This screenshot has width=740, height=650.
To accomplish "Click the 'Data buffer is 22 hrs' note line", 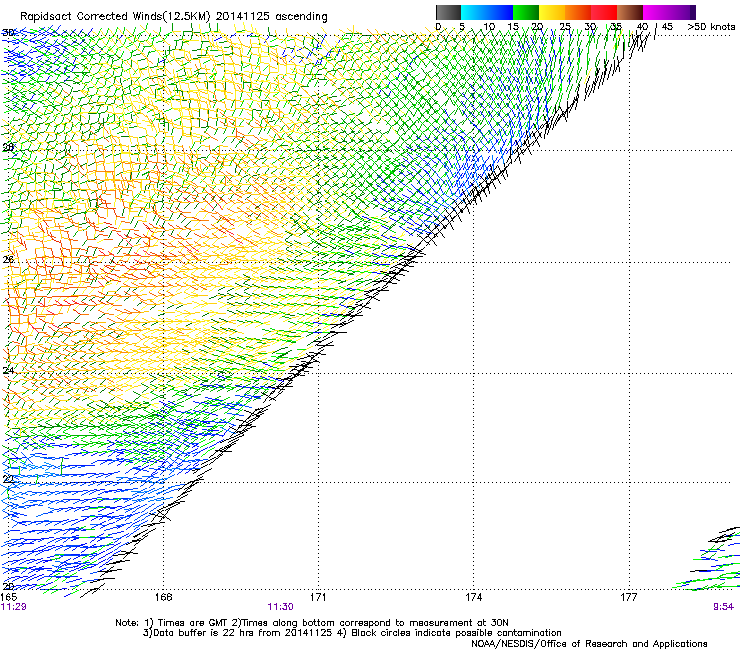I will point(352,633).
